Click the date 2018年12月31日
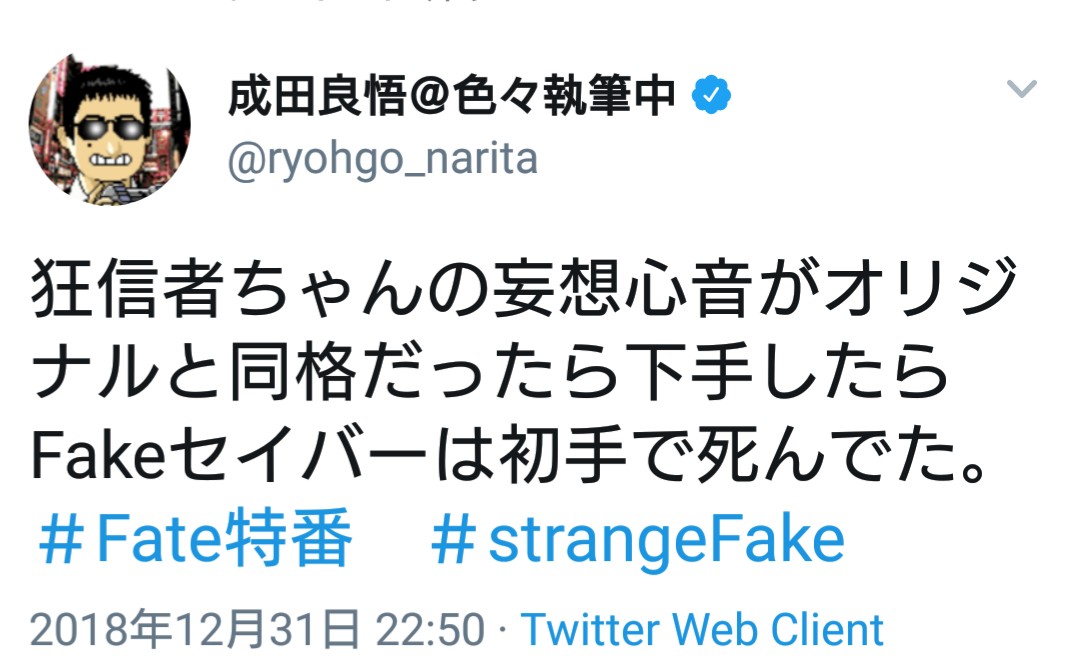Screen dimensions: 1073x668 [196, 631]
